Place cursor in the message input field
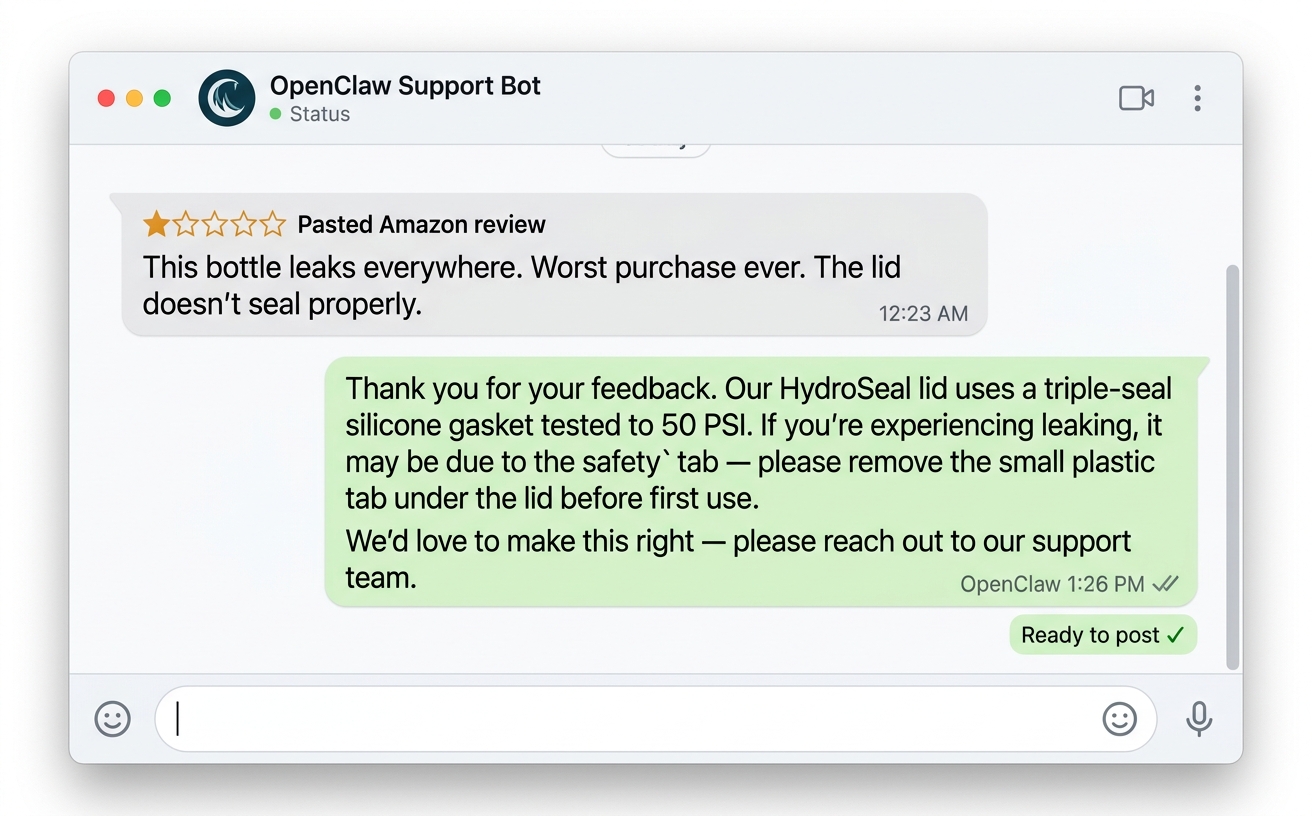 pyautogui.click(x=640, y=718)
